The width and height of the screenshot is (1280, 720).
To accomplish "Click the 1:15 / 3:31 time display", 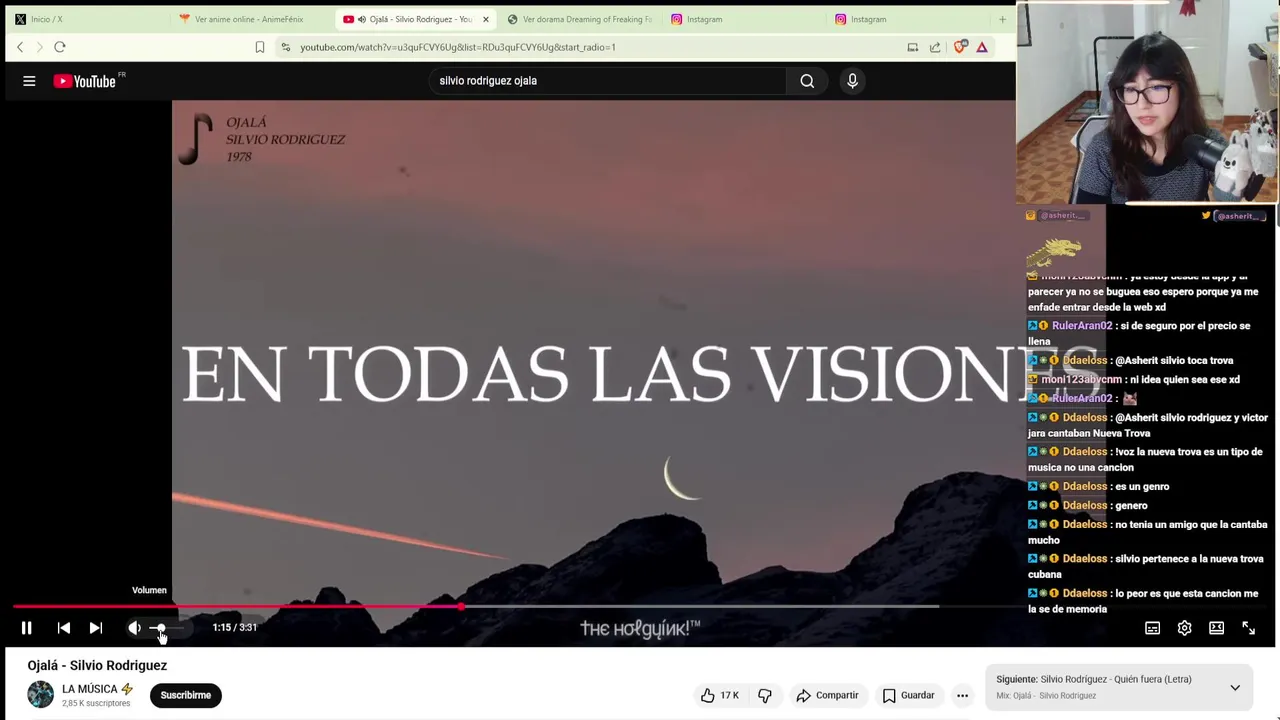I will 235,628.
